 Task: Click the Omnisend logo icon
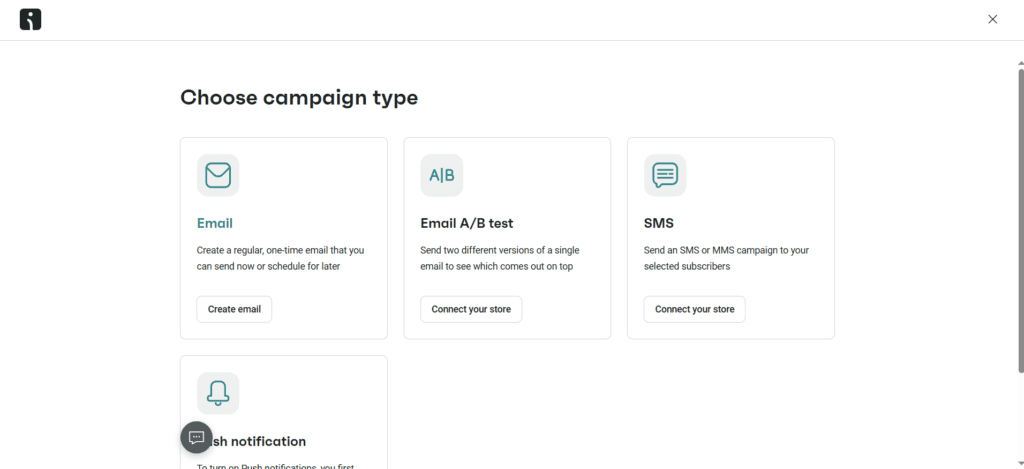30,19
